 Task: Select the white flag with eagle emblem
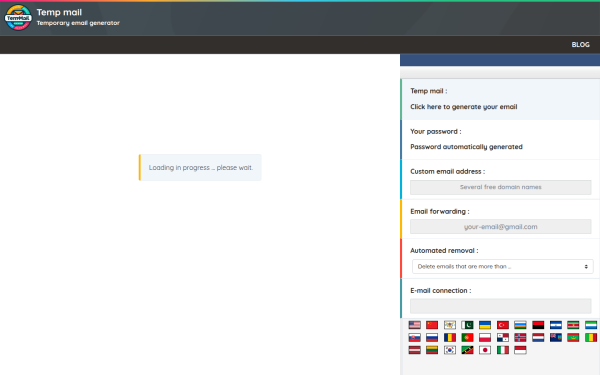click(x=450, y=325)
